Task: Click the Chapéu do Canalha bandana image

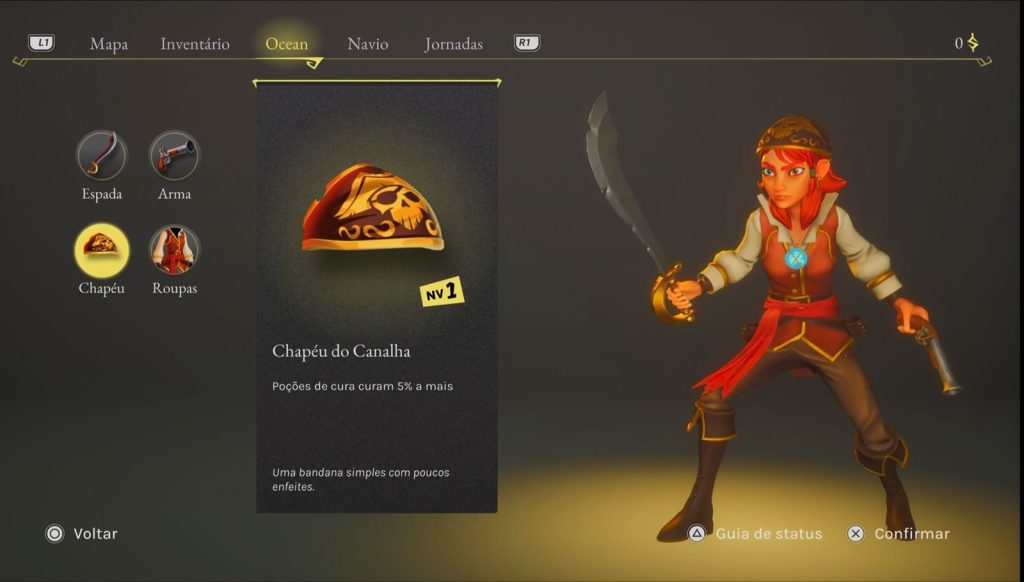Action: click(373, 208)
